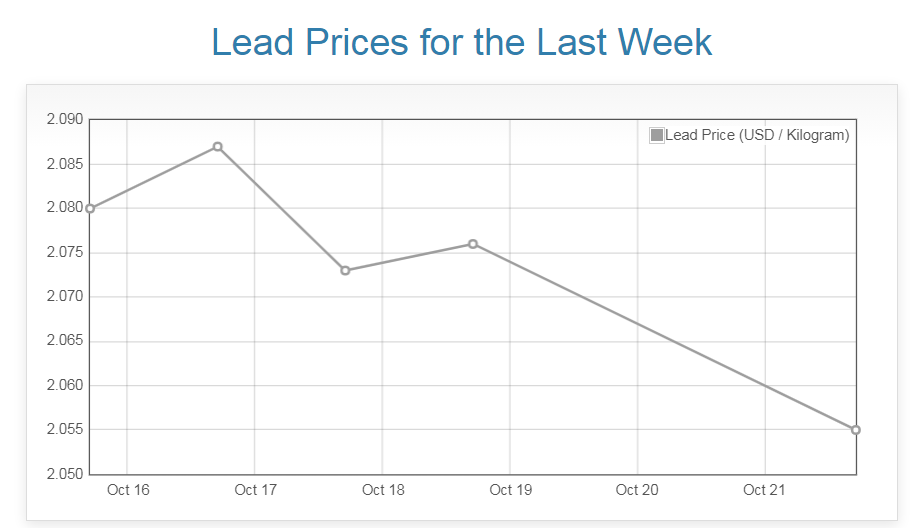Click the 2.070 y-axis label
917x528 pixels.
[65, 297]
